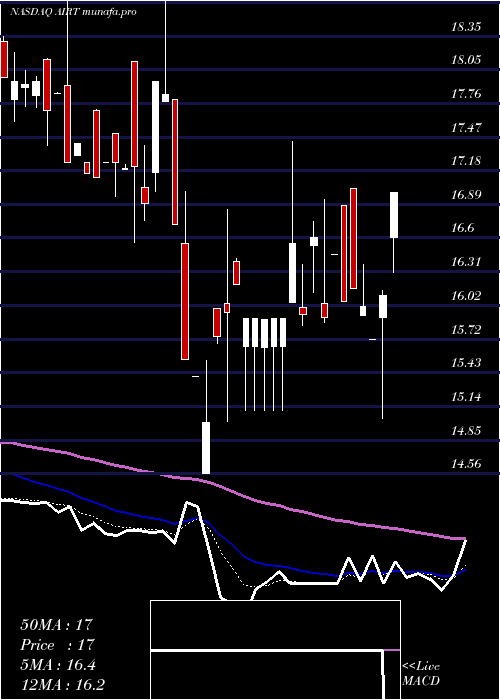Click the 15.43 price axis label
Screen dimensions: 500x700
pyautogui.click(x=466, y=362)
